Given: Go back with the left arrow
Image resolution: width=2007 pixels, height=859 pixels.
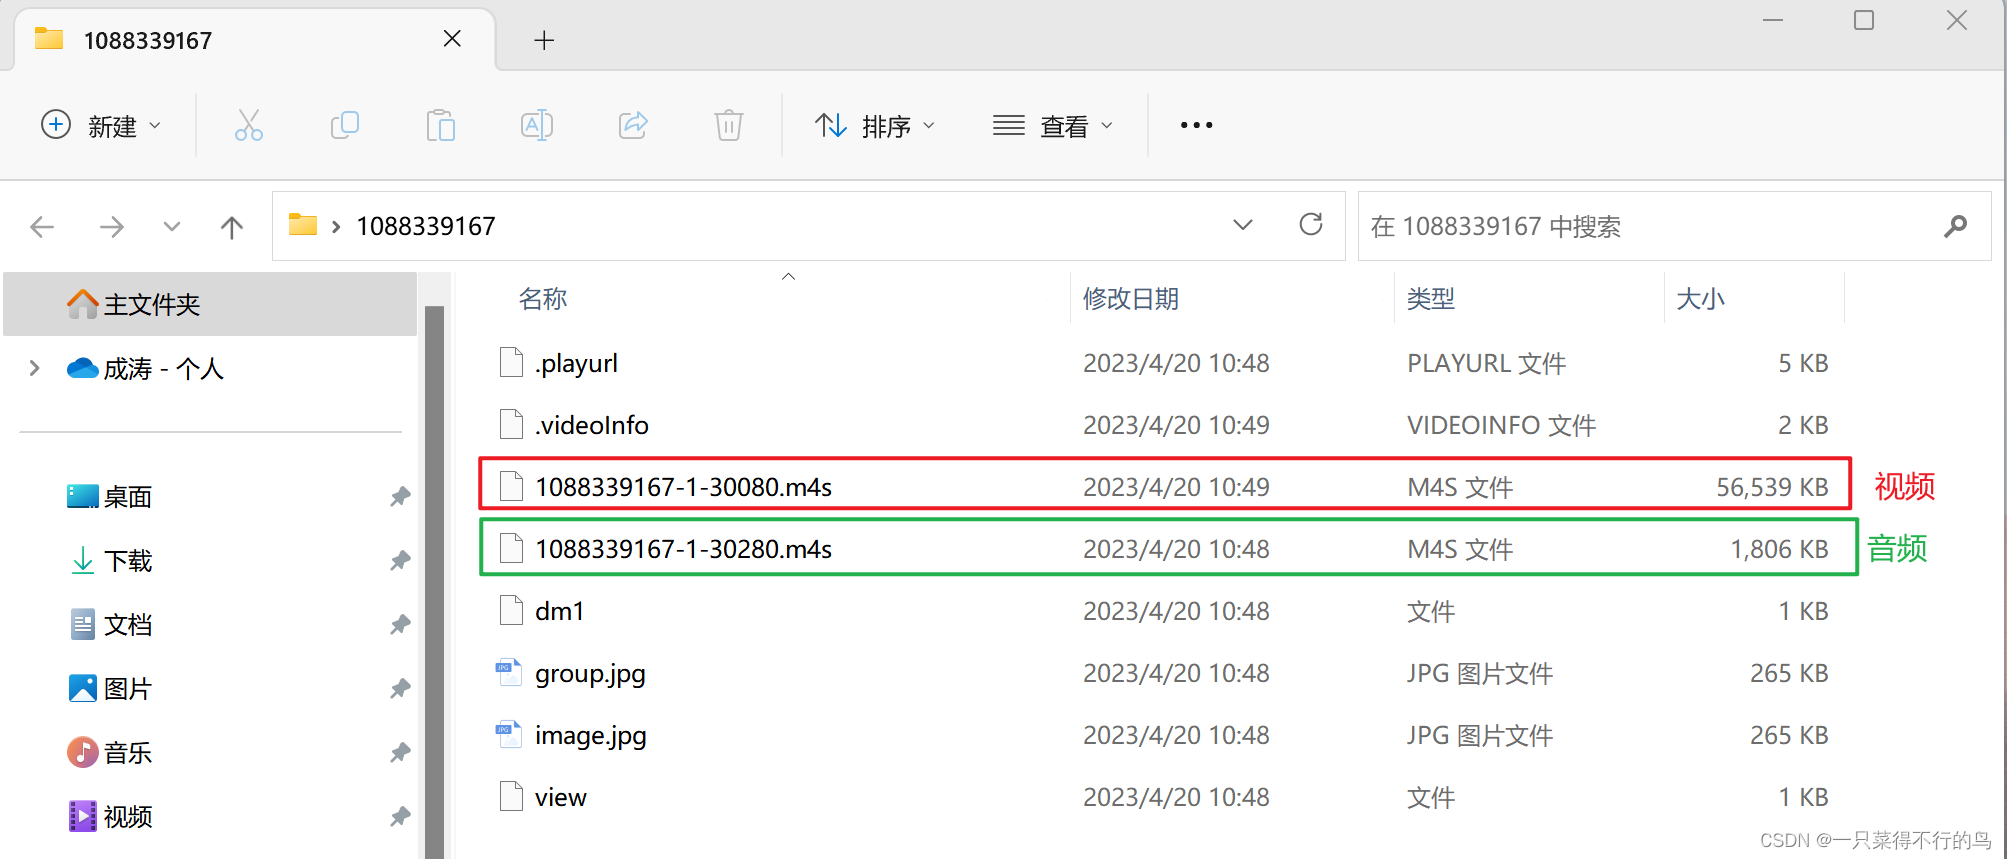Looking at the screenshot, I should [x=42, y=227].
